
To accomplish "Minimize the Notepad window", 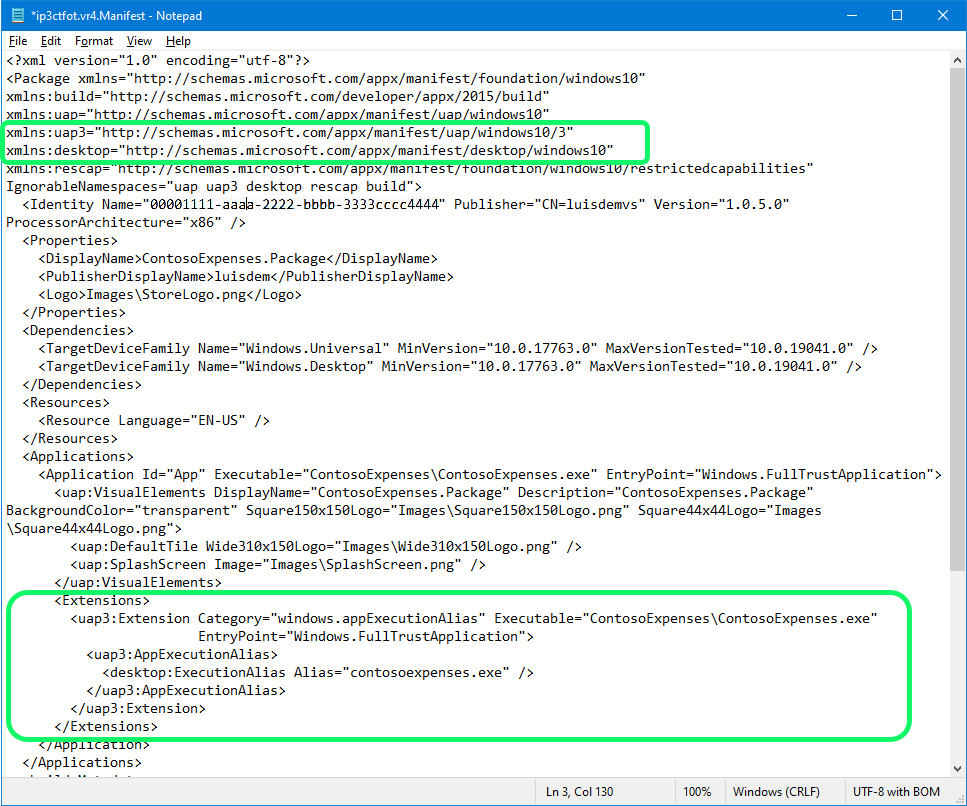I will 852,15.
